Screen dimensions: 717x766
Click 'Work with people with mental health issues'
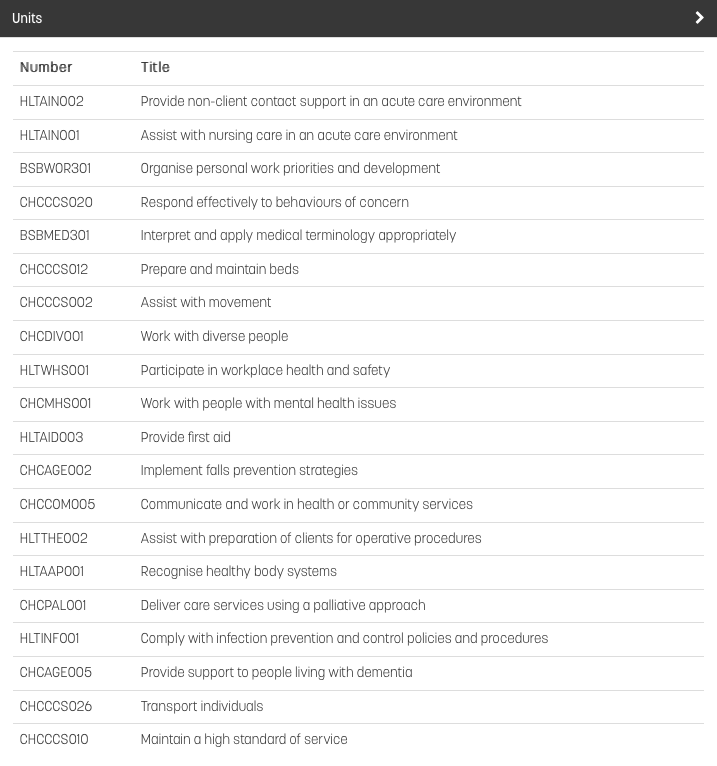(268, 404)
